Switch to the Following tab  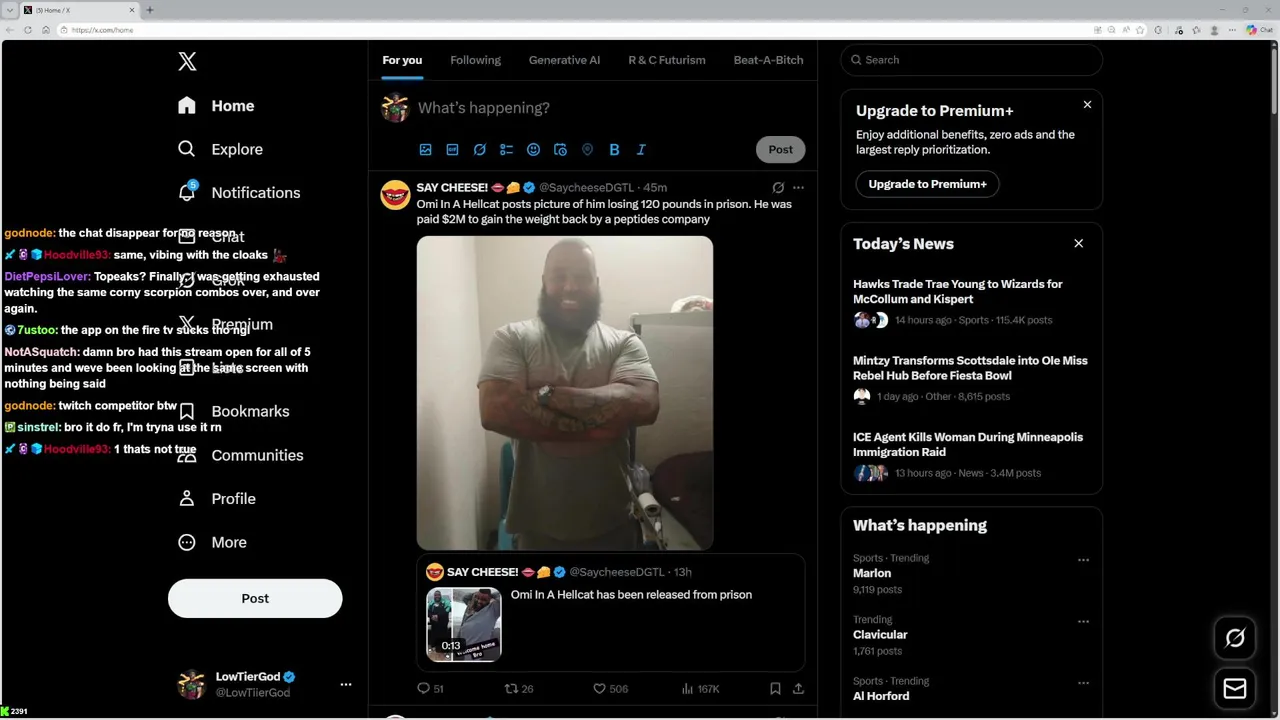click(475, 60)
